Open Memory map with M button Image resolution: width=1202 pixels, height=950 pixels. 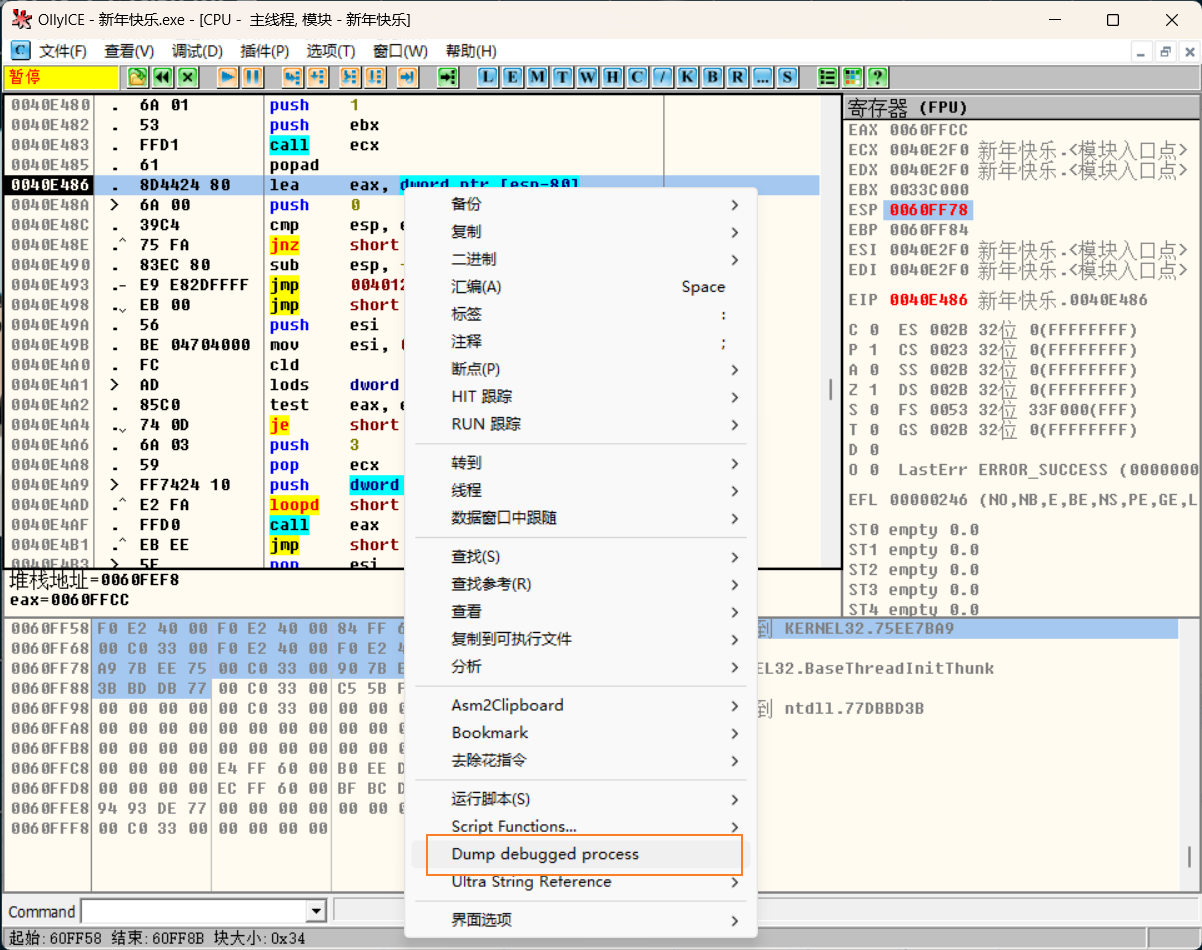[538, 77]
